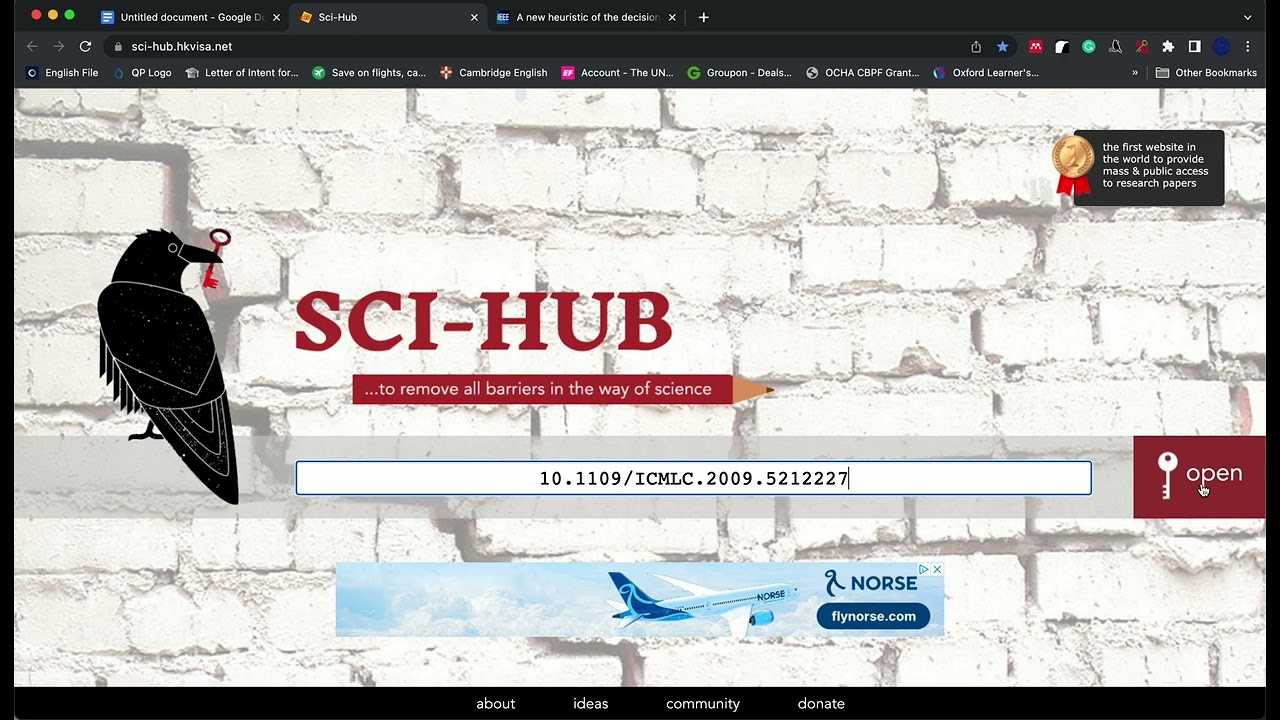Click the Norse airline banner advertisement
Image resolution: width=1280 pixels, height=720 pixels.
point(640,599)
